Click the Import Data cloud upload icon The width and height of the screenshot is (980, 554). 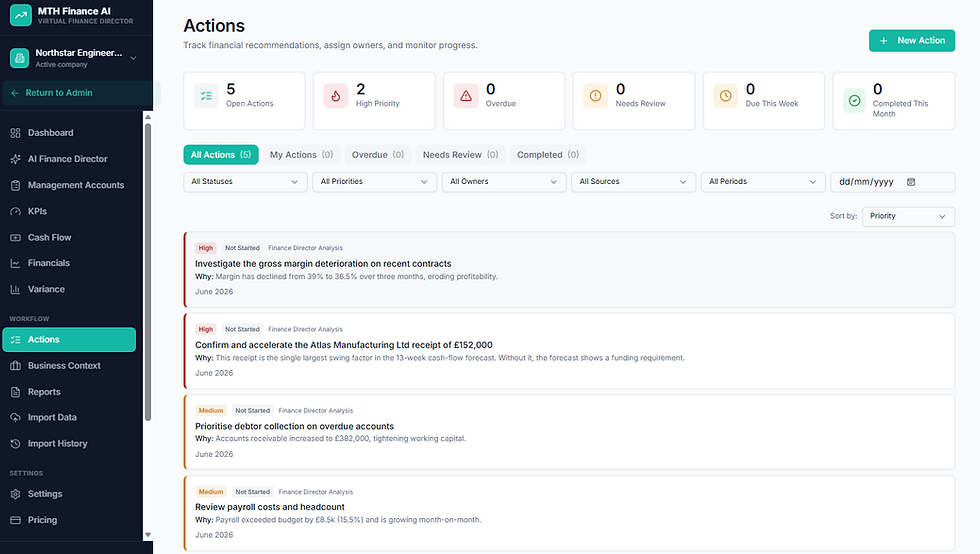pyautogui.click(x=16, y=418)
